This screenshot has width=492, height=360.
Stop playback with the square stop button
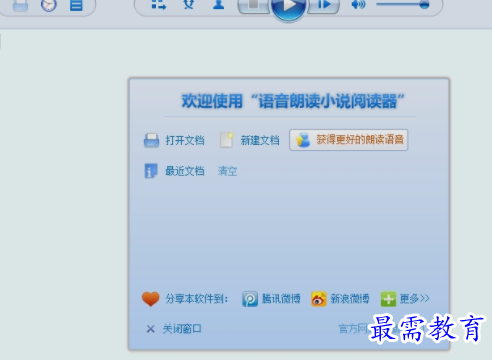click(254, 5)
